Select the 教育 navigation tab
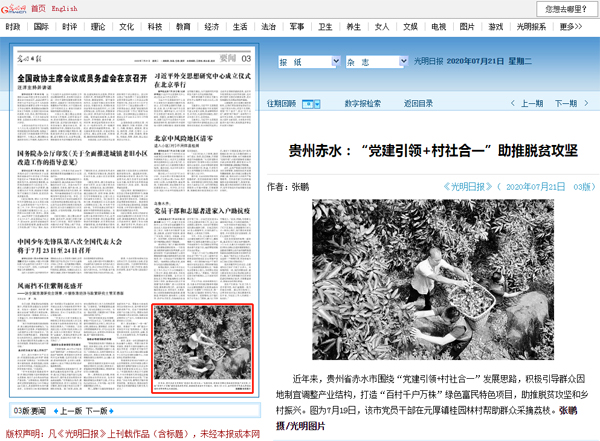Screen dimensions: 600x441 pyautogui.click(x=183, y=28)
